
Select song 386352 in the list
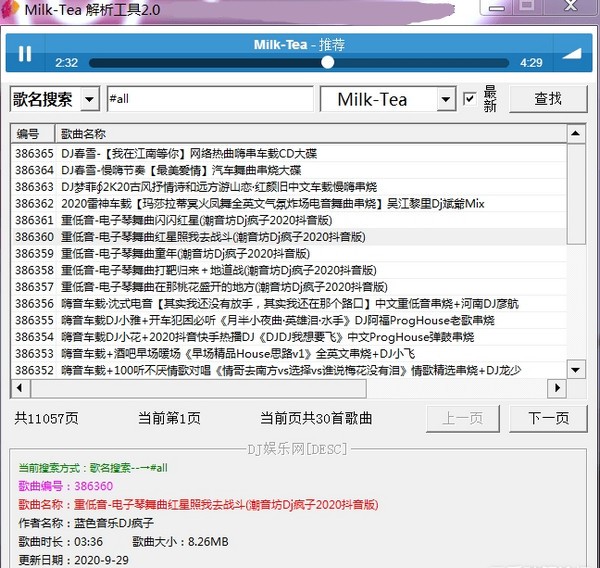click(x=200, y=369)
